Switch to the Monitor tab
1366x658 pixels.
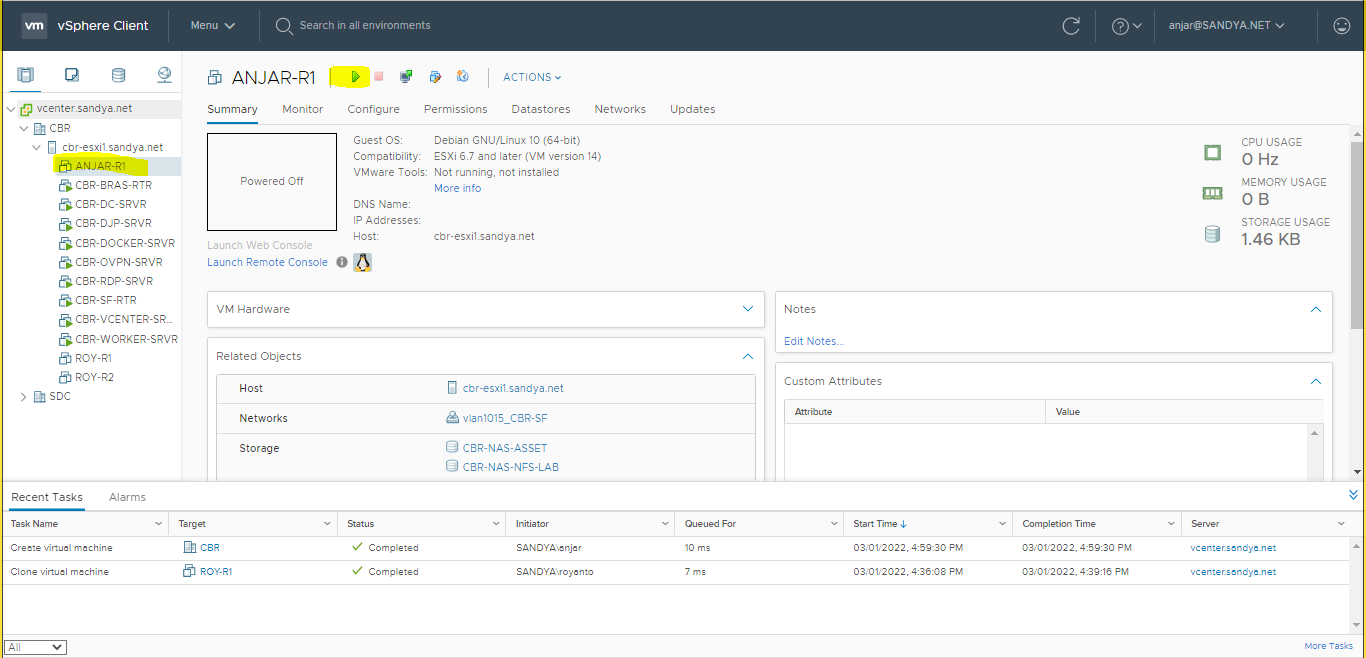click(x=302, y=109)
